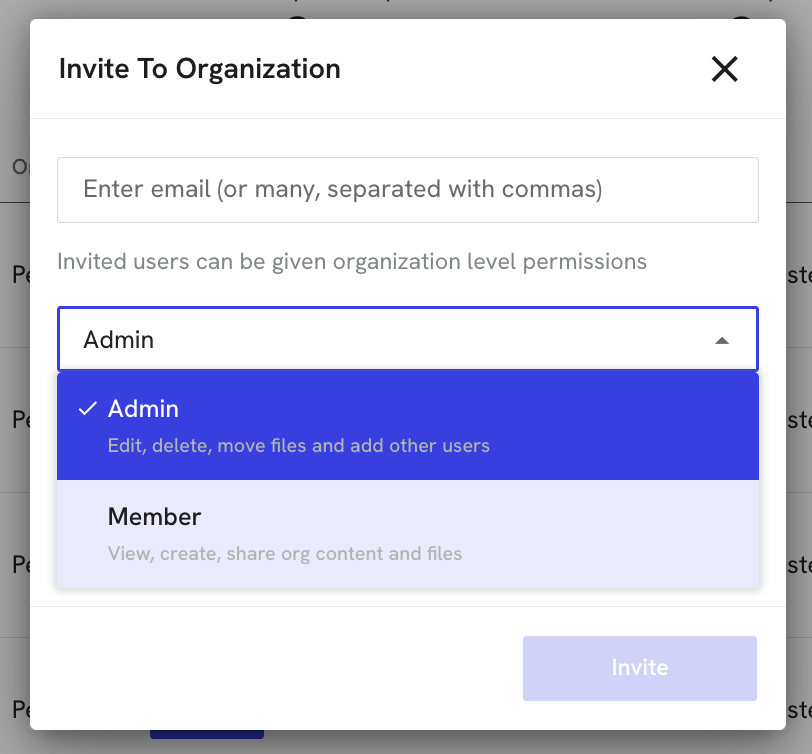
Task: Click the checkmark next to Admin
Action: point(89,408)
